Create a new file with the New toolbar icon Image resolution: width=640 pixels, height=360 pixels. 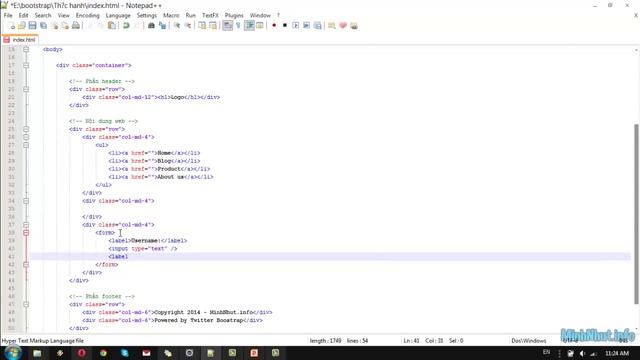pos(11,26)
